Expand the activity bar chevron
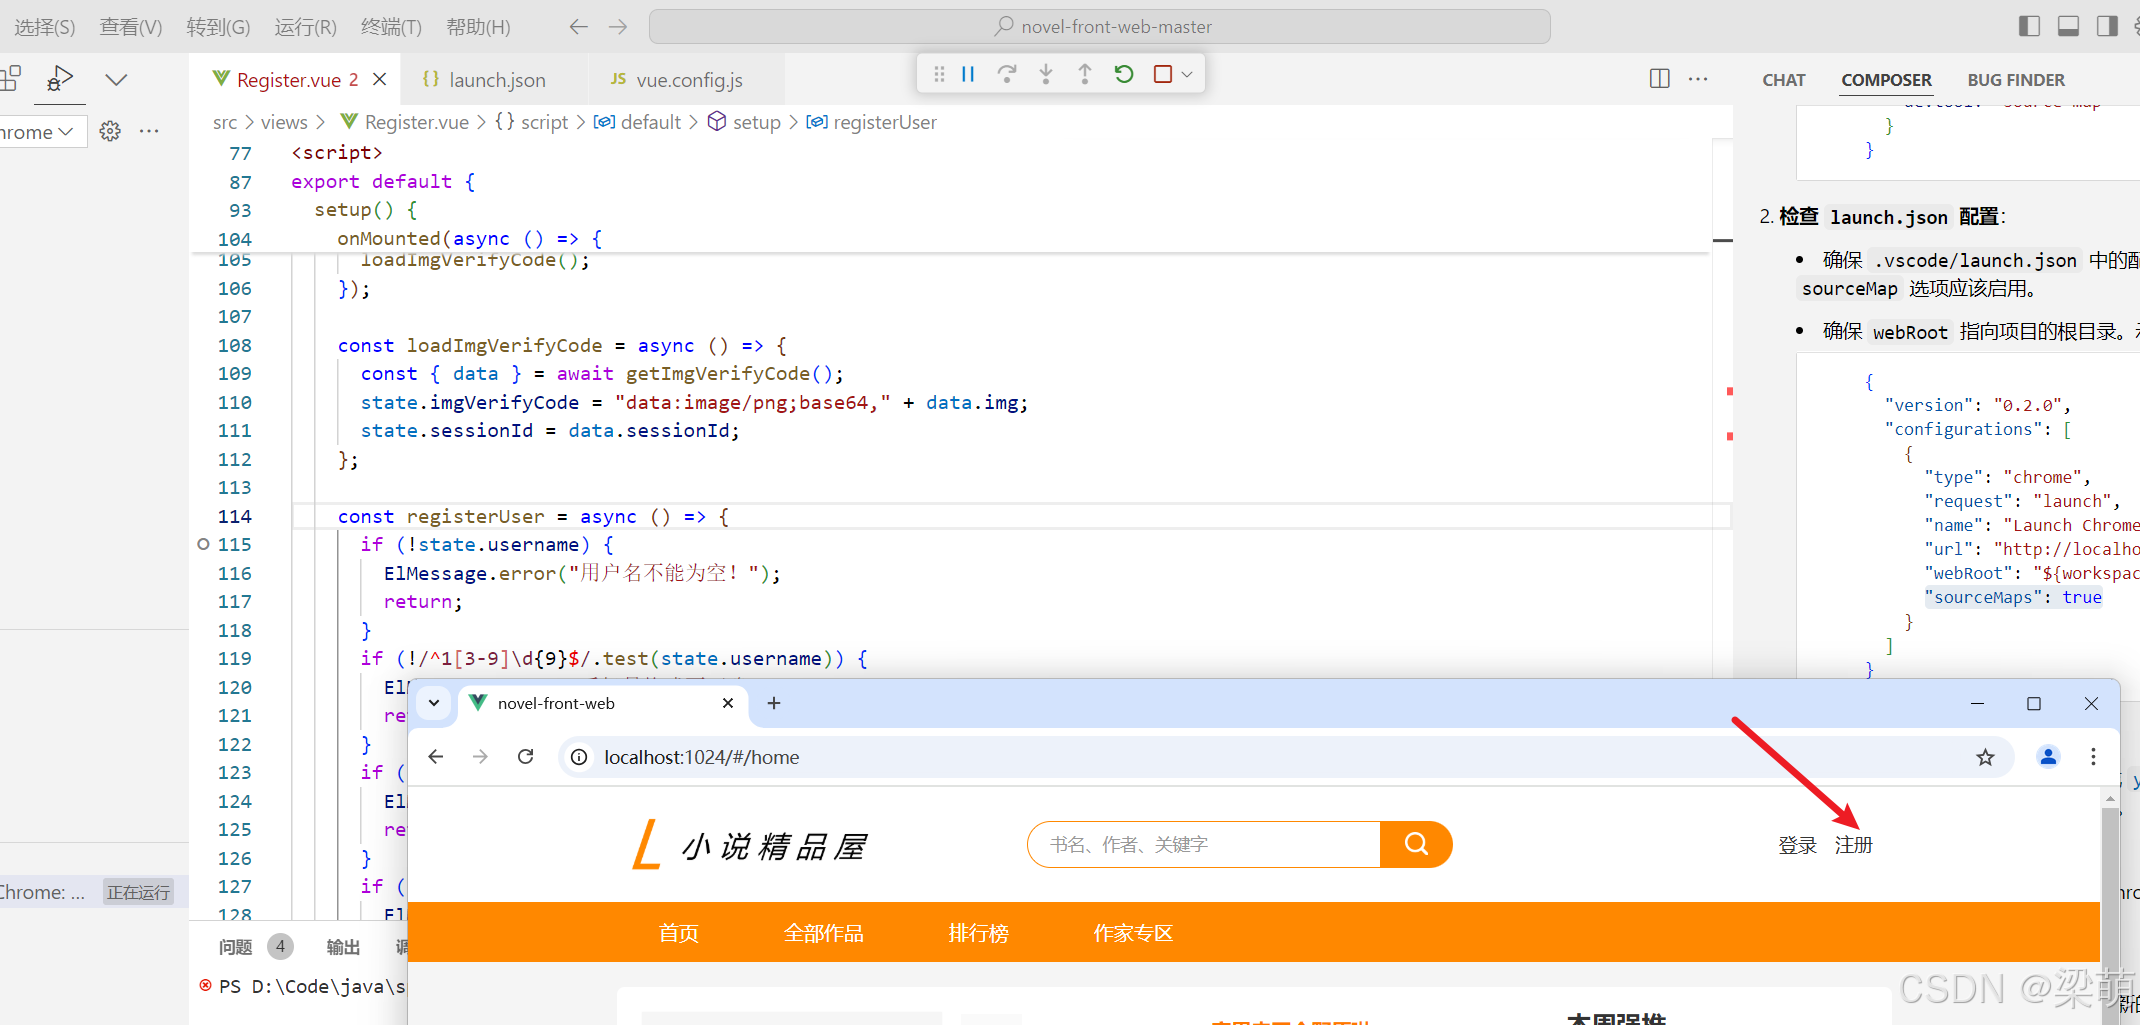Screen dimensions: 2140x1025 [x=117, y=79]
